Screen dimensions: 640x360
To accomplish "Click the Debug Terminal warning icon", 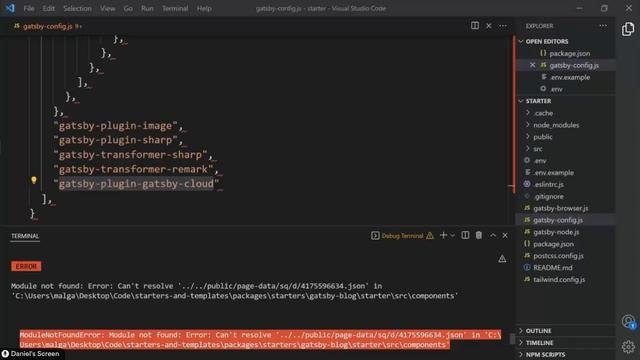I will (x=430, y=236).
